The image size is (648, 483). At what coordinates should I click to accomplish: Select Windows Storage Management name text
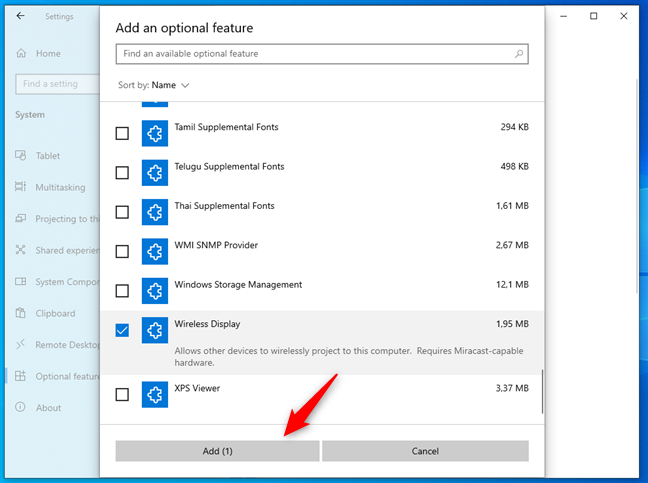[x=238, y=285]
